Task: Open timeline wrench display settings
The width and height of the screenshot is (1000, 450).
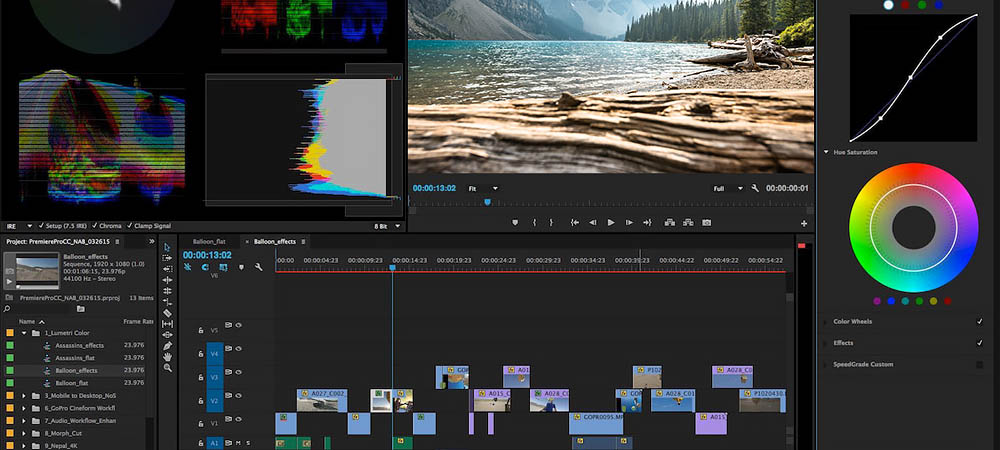Action: (258, 267)
